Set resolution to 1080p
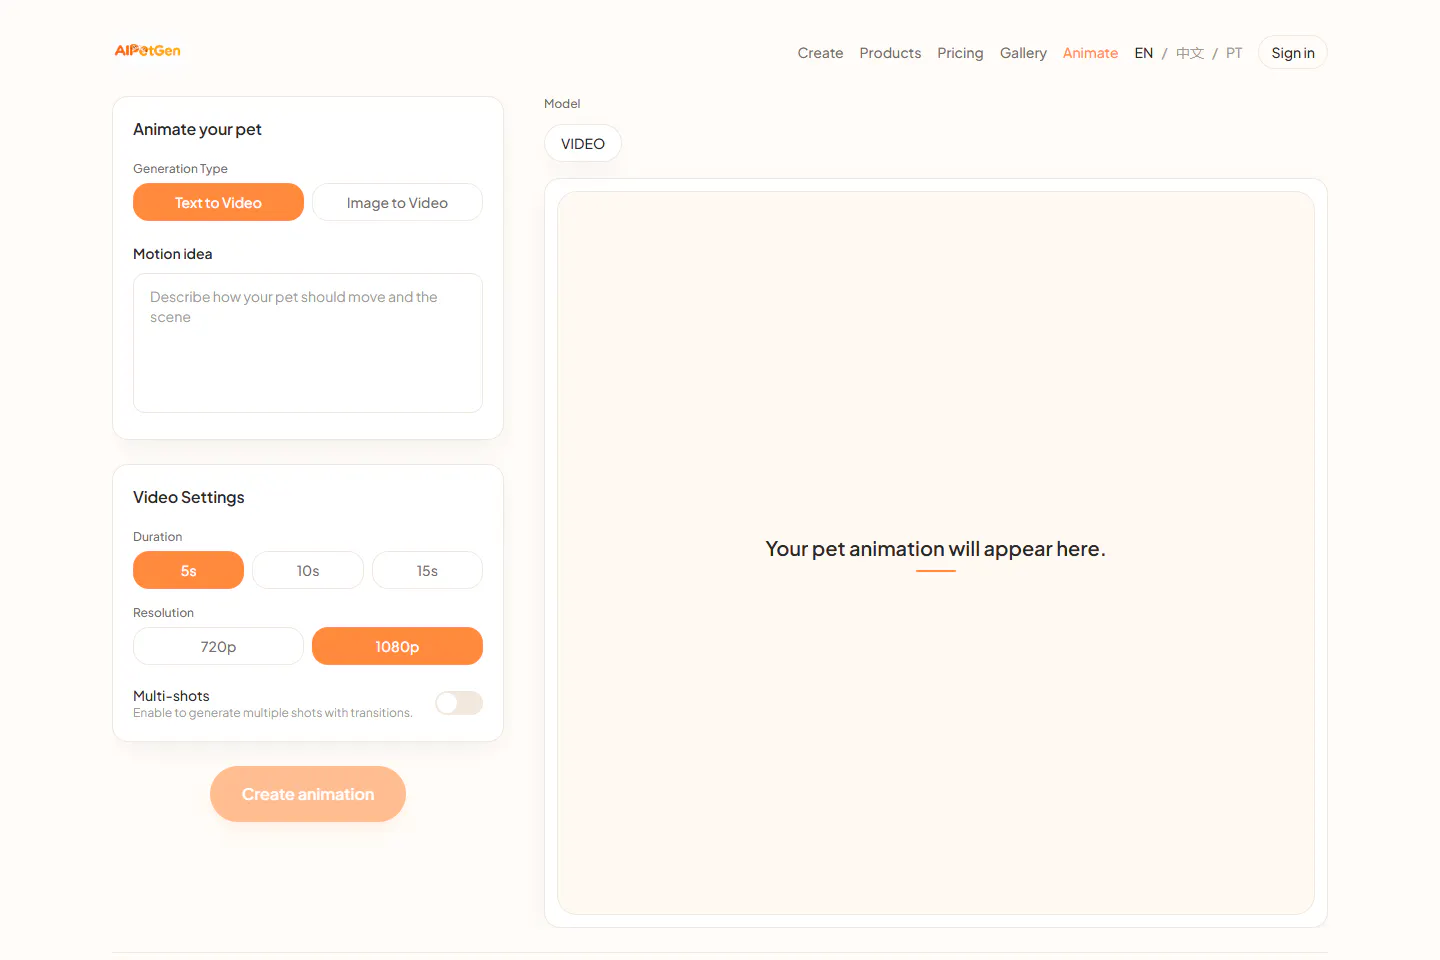1440x960 pixels. tap(397, 646)
